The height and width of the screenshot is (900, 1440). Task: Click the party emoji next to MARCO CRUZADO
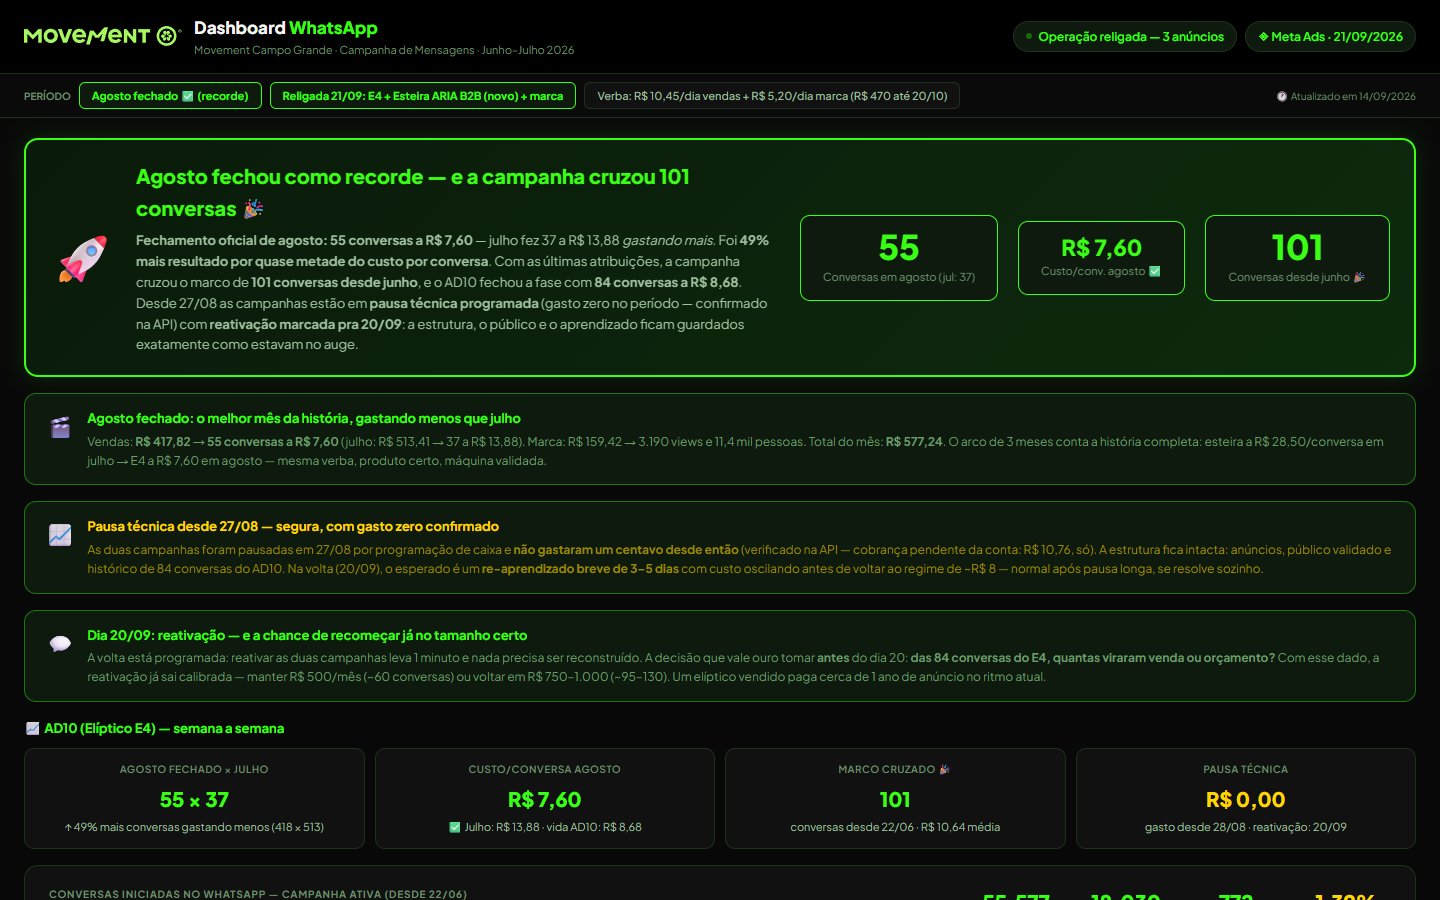945,769
